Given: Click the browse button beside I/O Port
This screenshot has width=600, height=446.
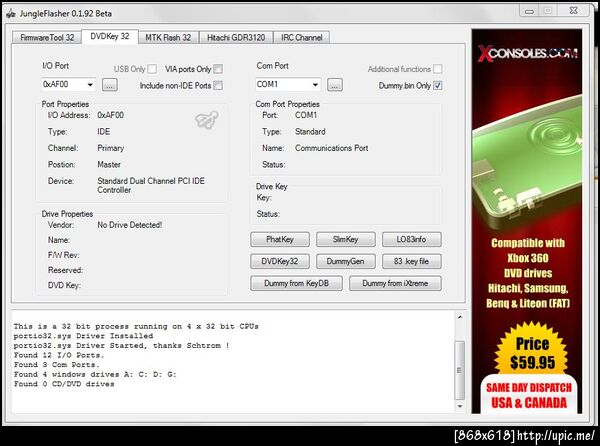Looking at the screenshot, I should click(x=109, y=85).
